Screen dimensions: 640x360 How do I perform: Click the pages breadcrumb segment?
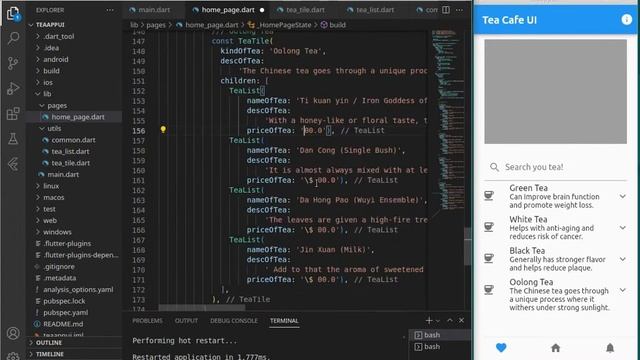(156, 25)
